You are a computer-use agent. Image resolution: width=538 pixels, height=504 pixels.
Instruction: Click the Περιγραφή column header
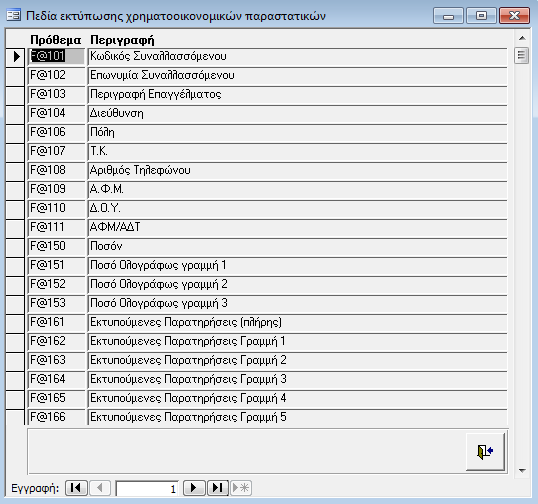[122, 40]
